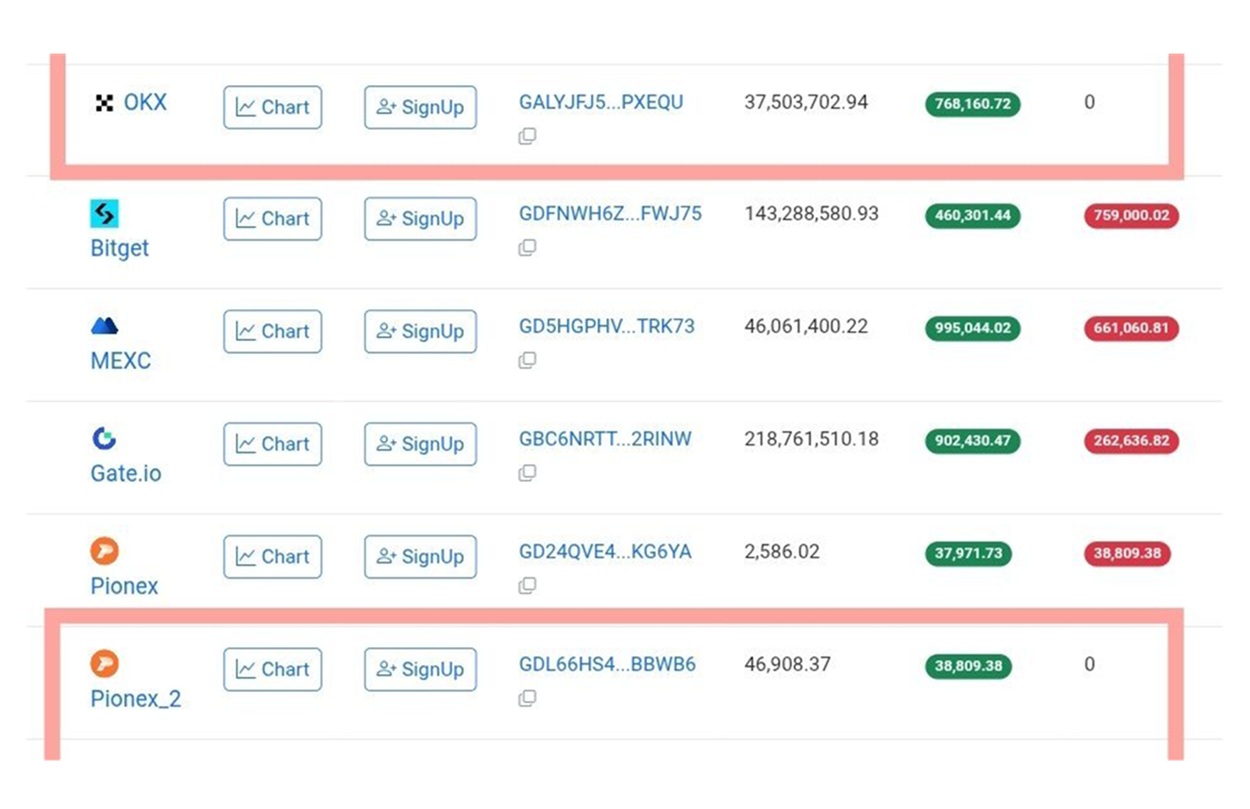Click the green 768,160.72 badge
The image size is (1250, 809).
tap(972, 104)
